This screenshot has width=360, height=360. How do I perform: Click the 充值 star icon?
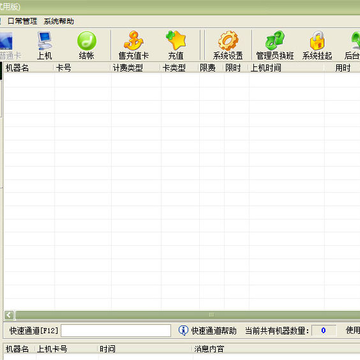[x=176, y=41]
